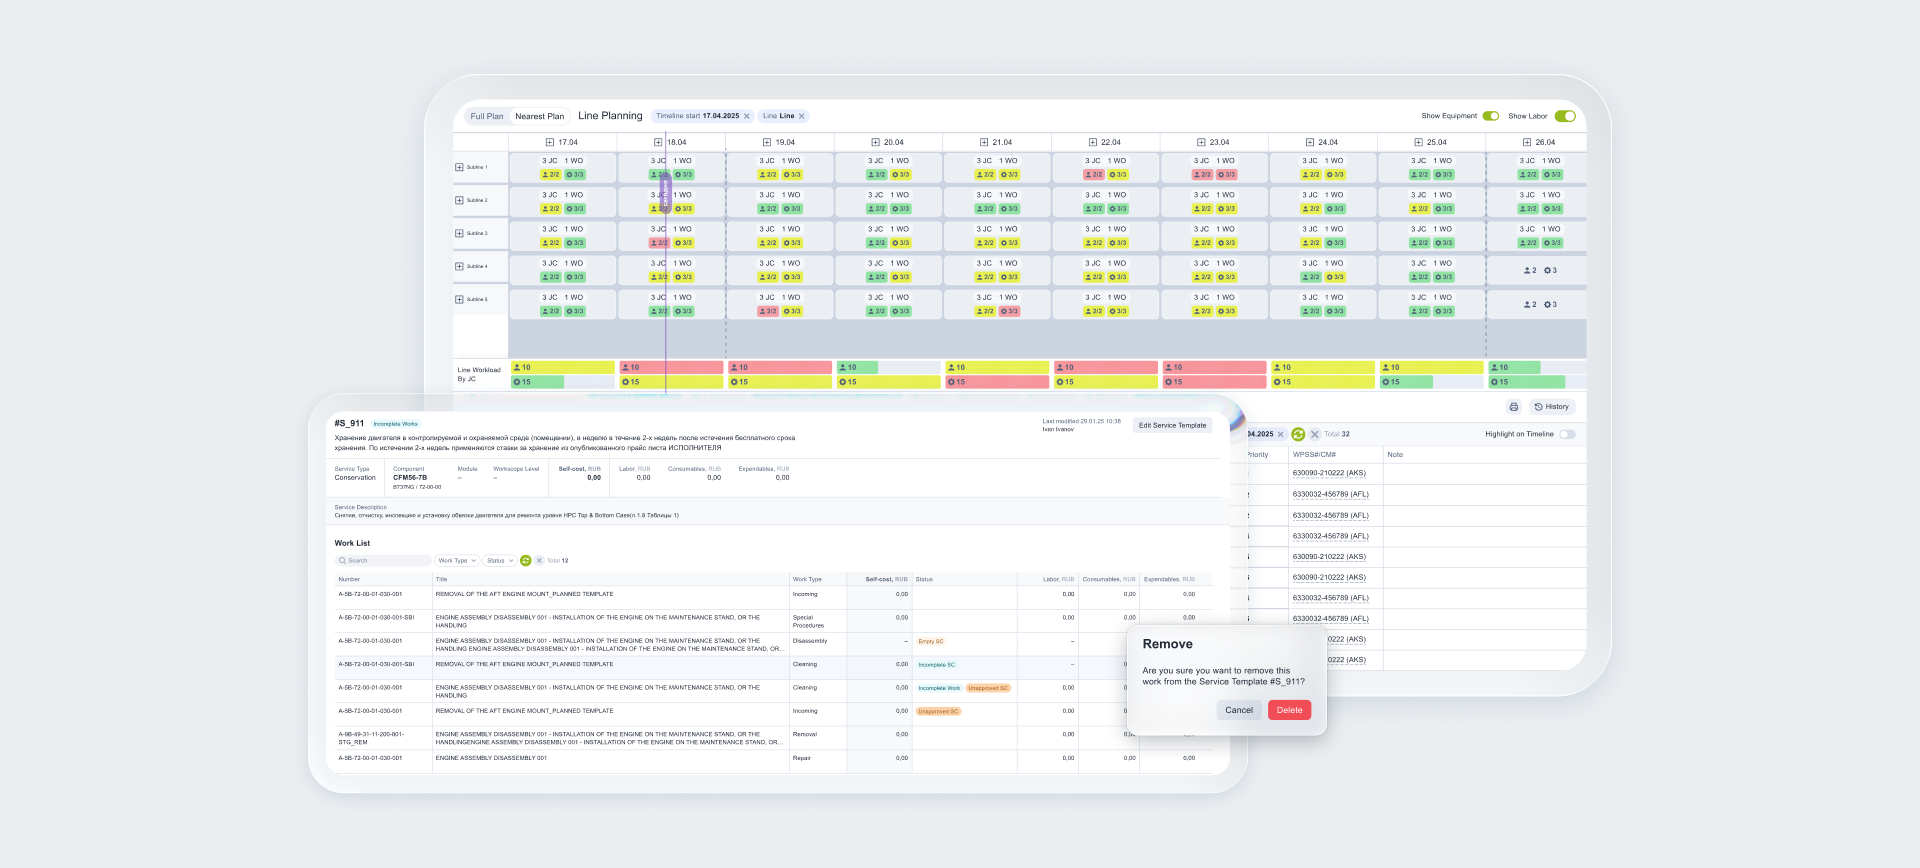Enable Highlight on Timeline toggle
1920x868 pixels.
[x=1567, y=434]
